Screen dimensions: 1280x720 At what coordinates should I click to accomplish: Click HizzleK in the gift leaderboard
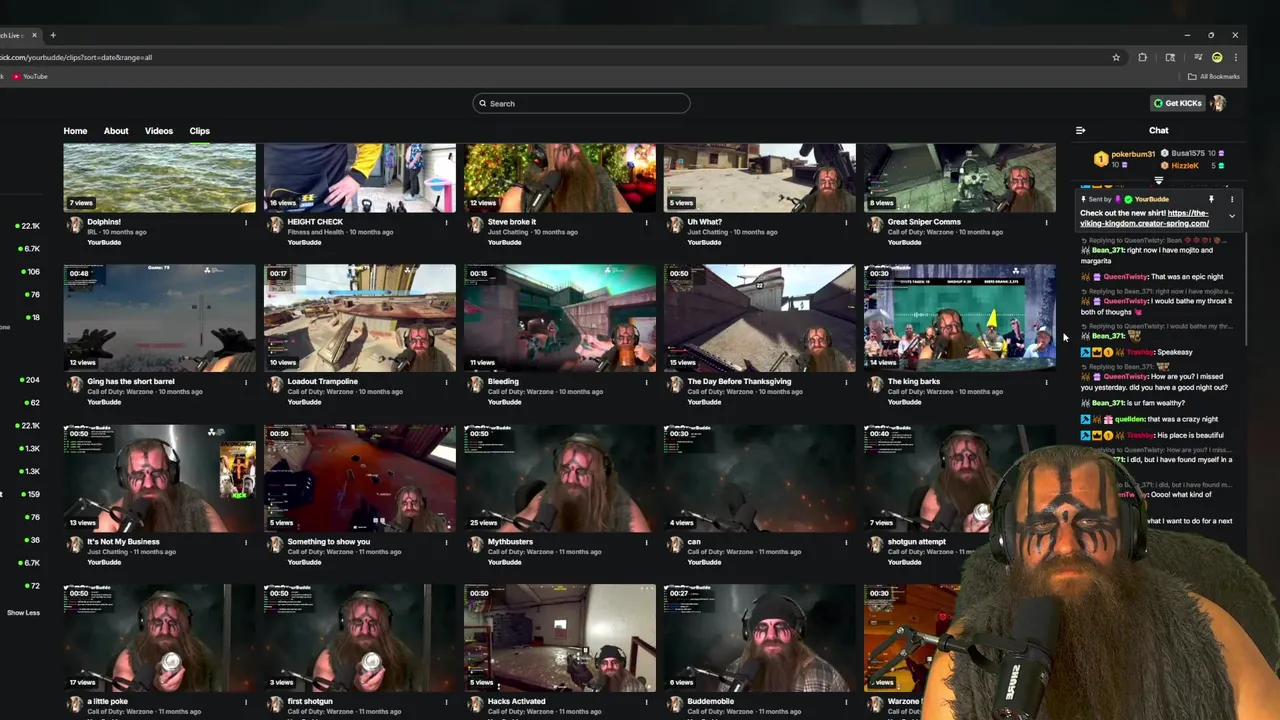pos(1185,166)
